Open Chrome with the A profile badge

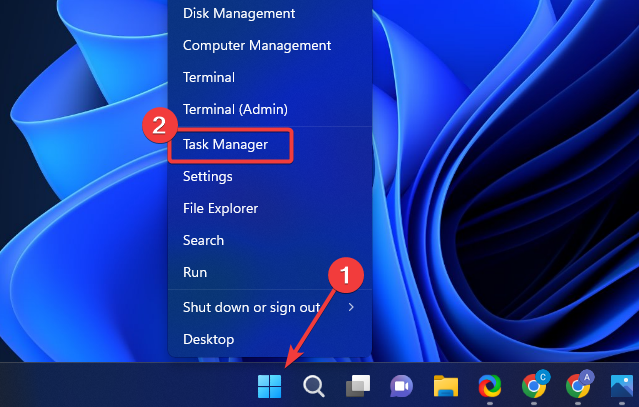click(579, 384)
